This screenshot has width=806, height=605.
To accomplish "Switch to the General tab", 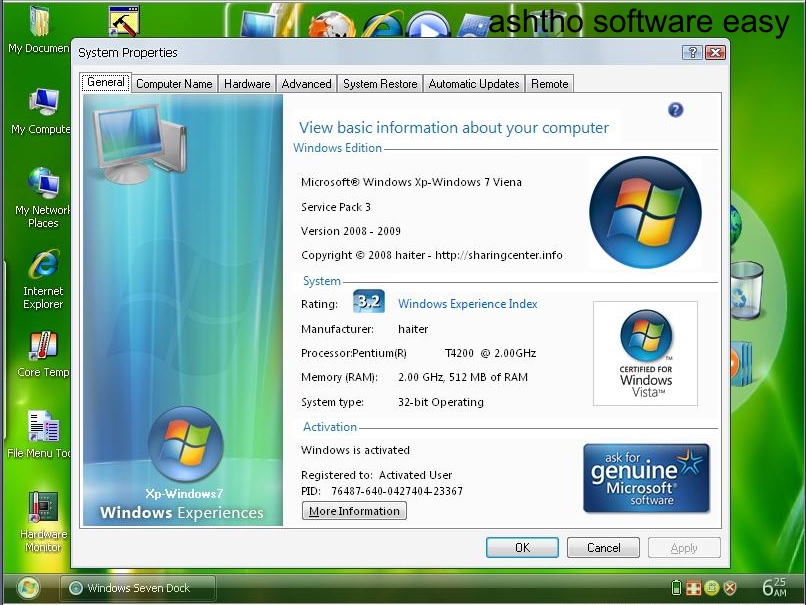I will pyautogui.click(x=105, y=83).
